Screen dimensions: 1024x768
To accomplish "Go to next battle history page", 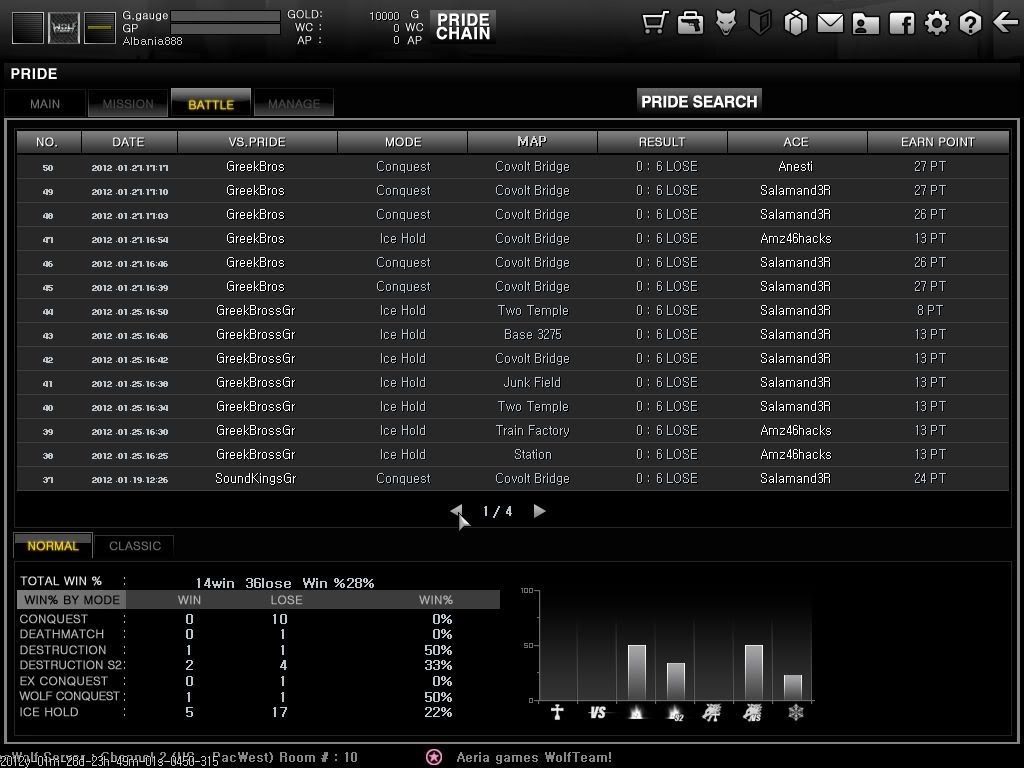I will (x=539, y=511).
